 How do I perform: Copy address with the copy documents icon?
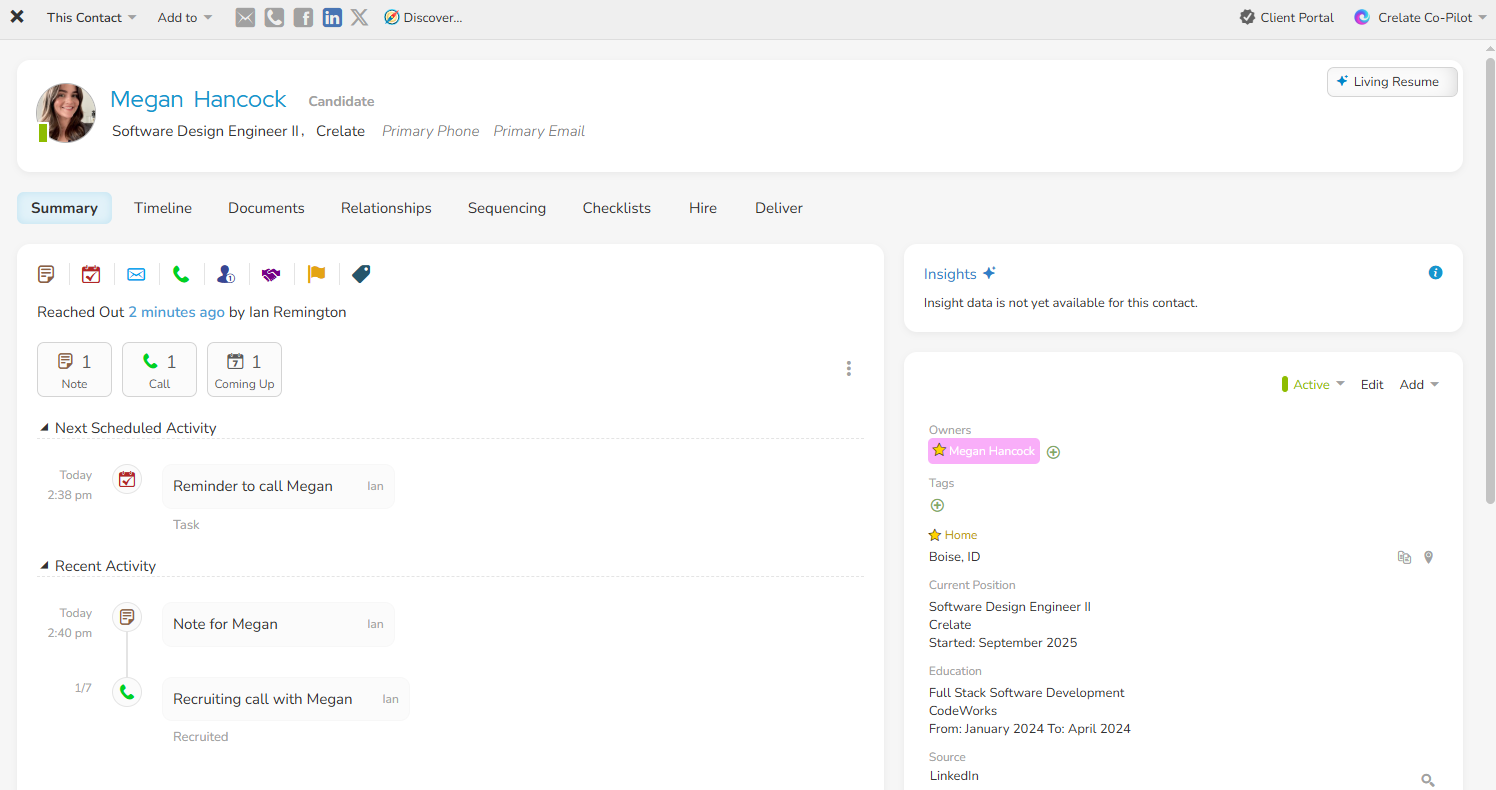pos(1404,557)
